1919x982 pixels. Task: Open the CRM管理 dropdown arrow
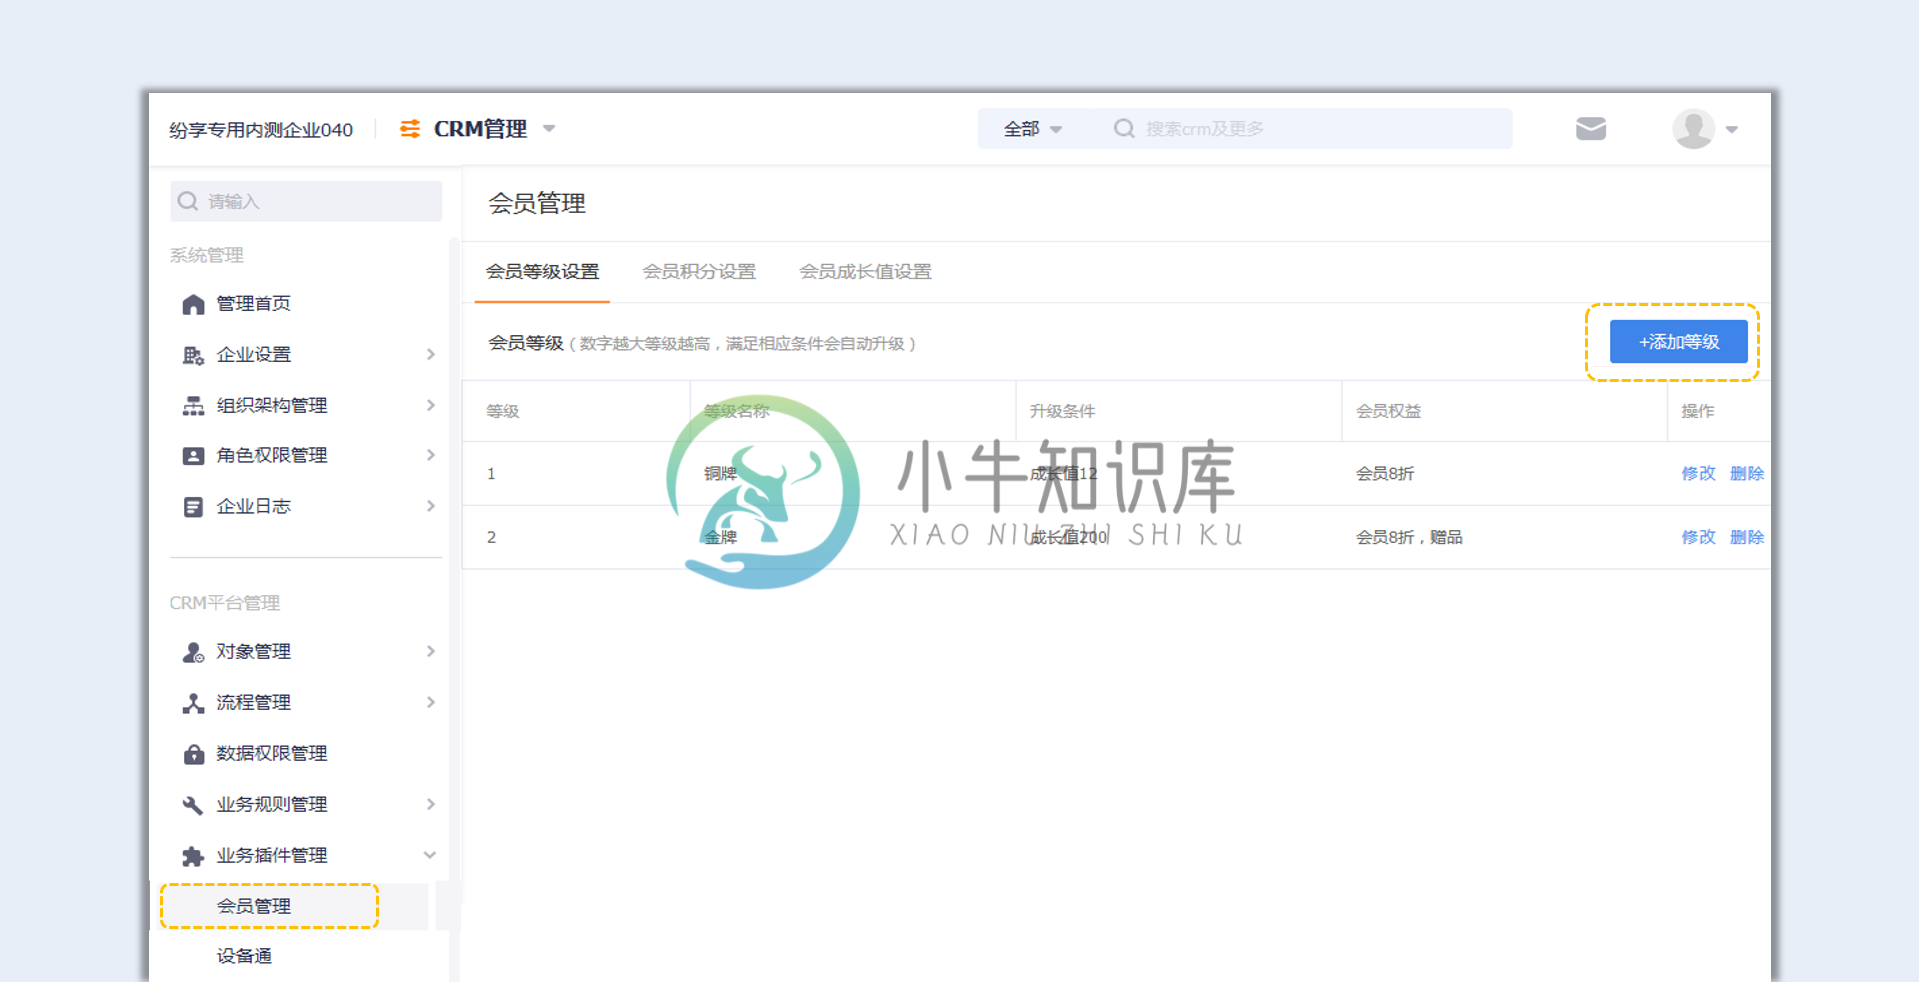click(549, 129)
